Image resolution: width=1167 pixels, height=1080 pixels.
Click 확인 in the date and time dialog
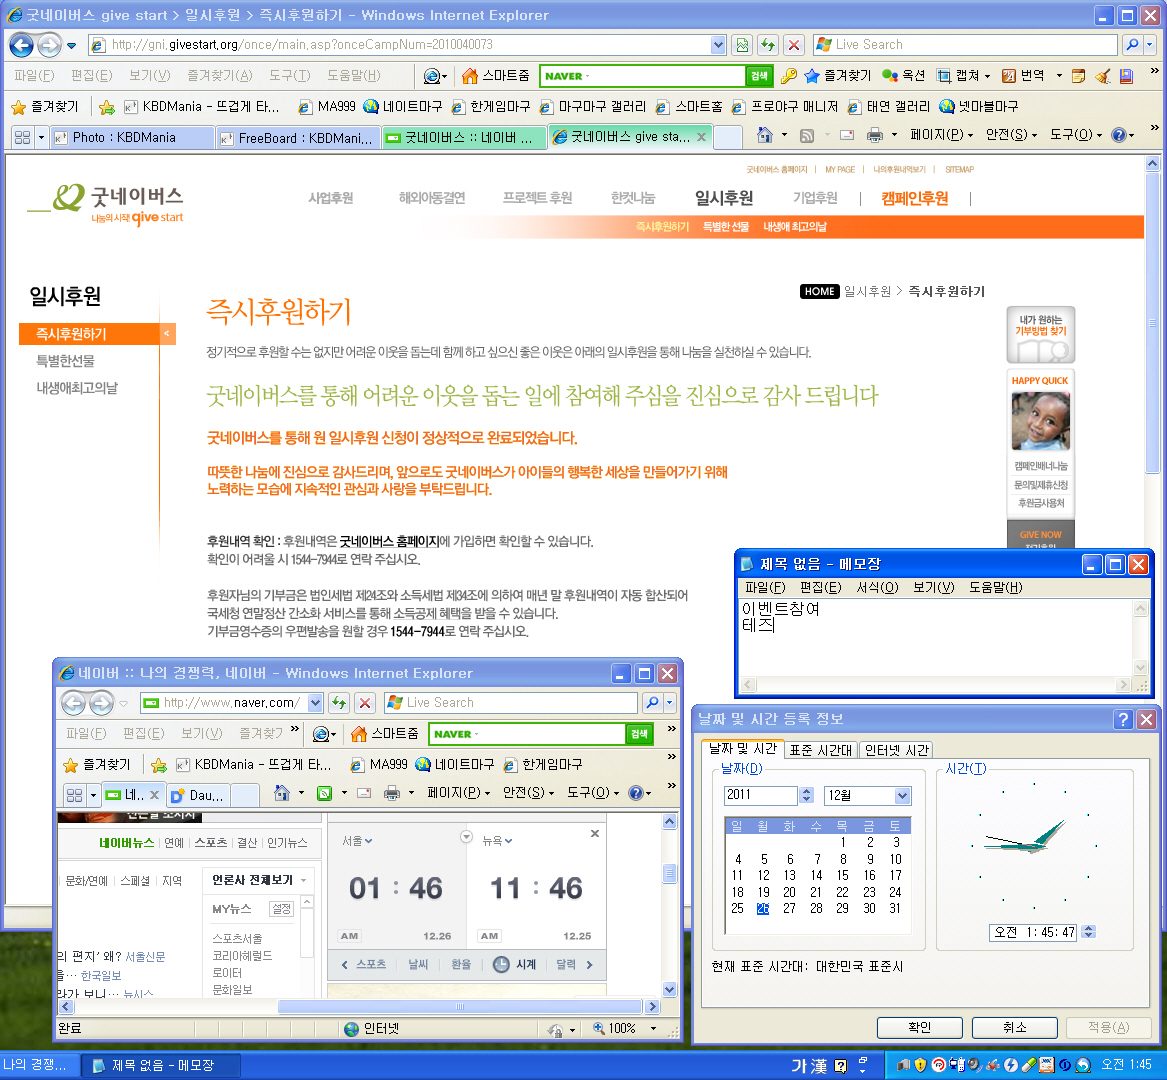pyautogui.click(x=919, y=1027)
